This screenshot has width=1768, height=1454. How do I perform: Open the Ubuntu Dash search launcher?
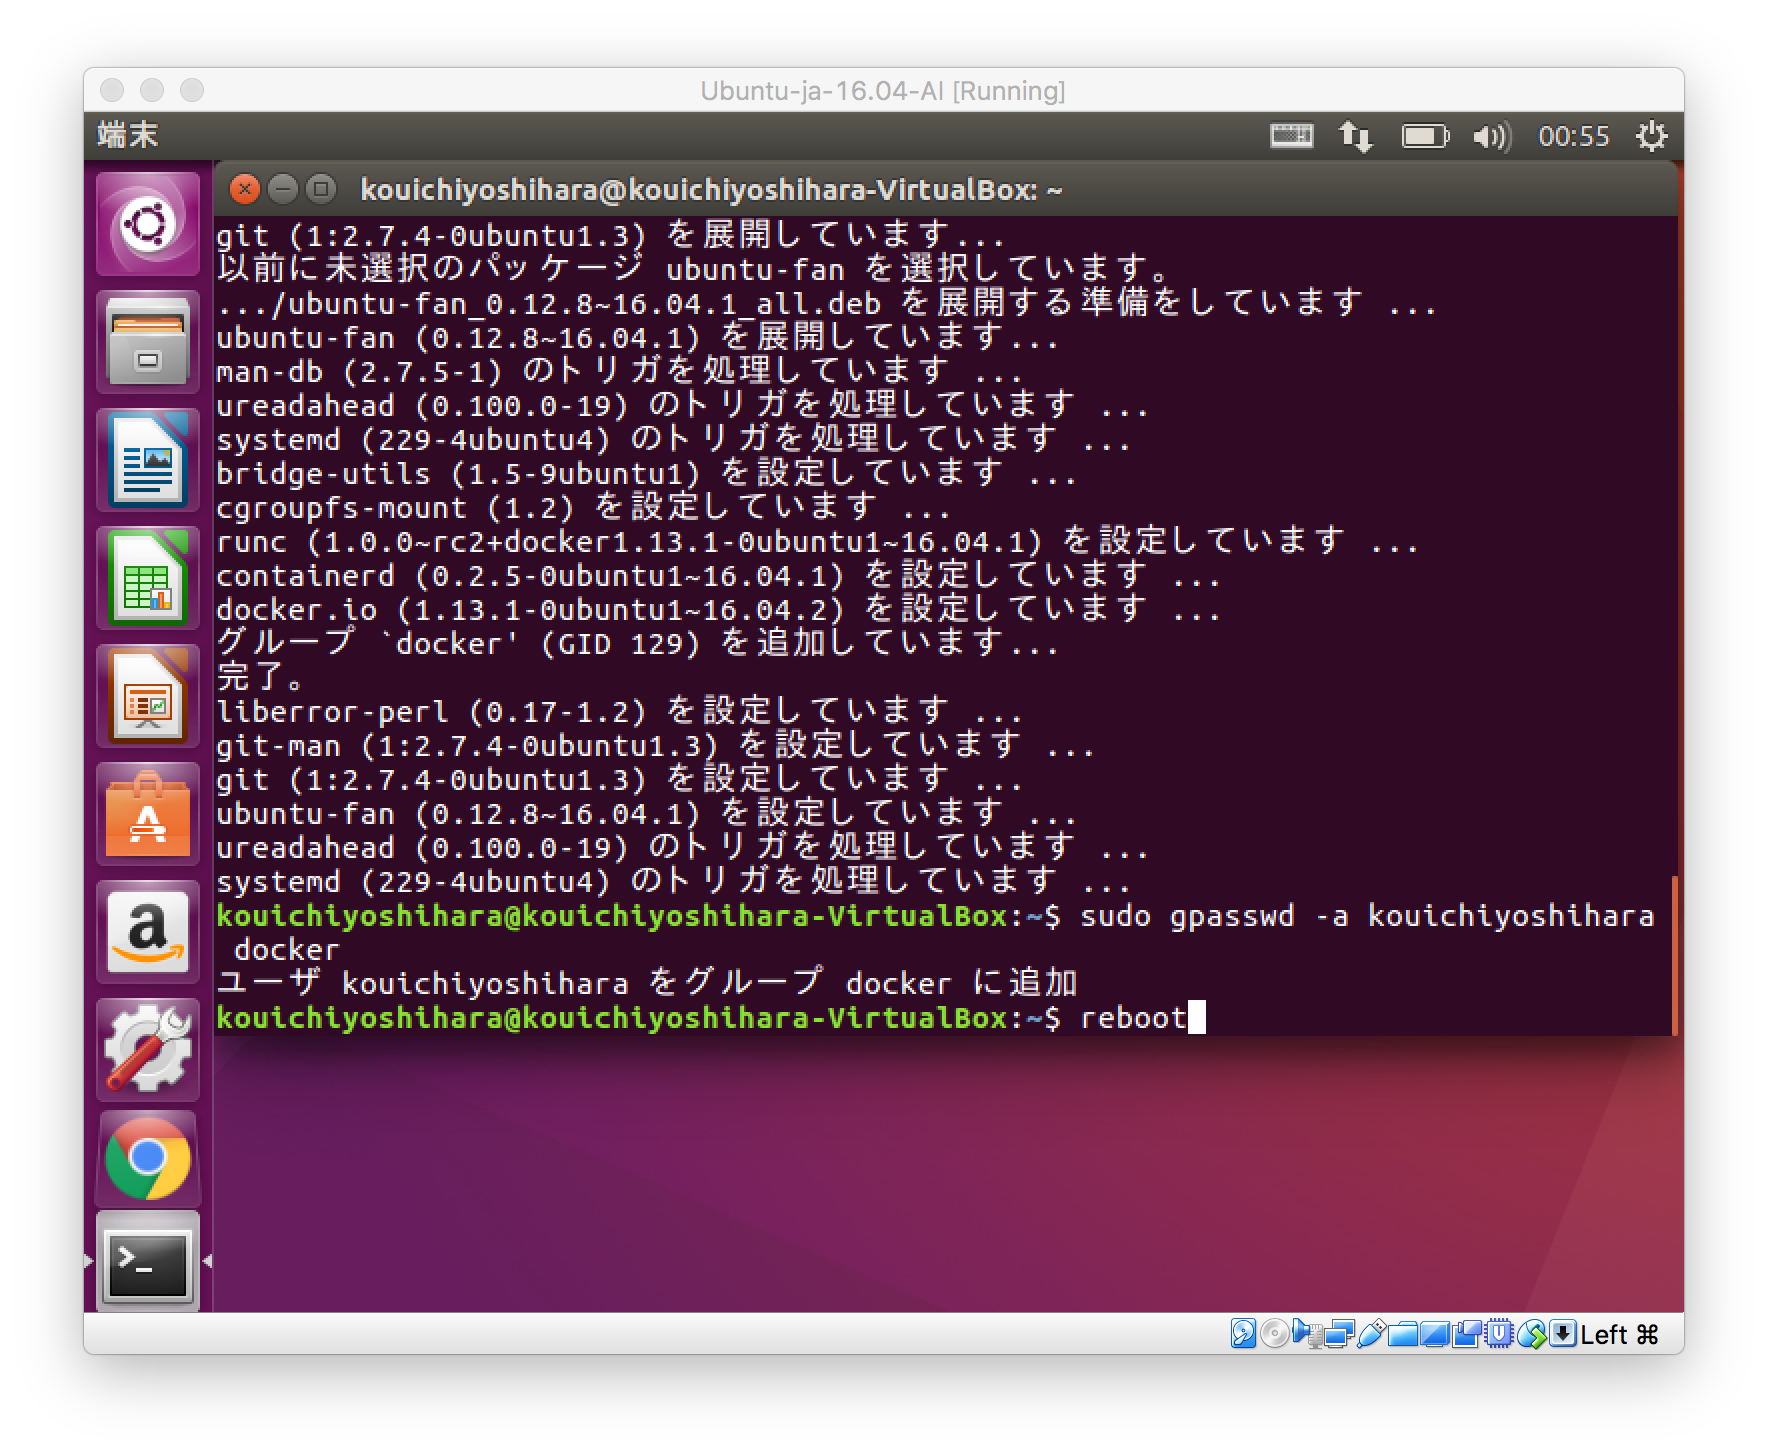pyautogui.click(x=148, y=224)
